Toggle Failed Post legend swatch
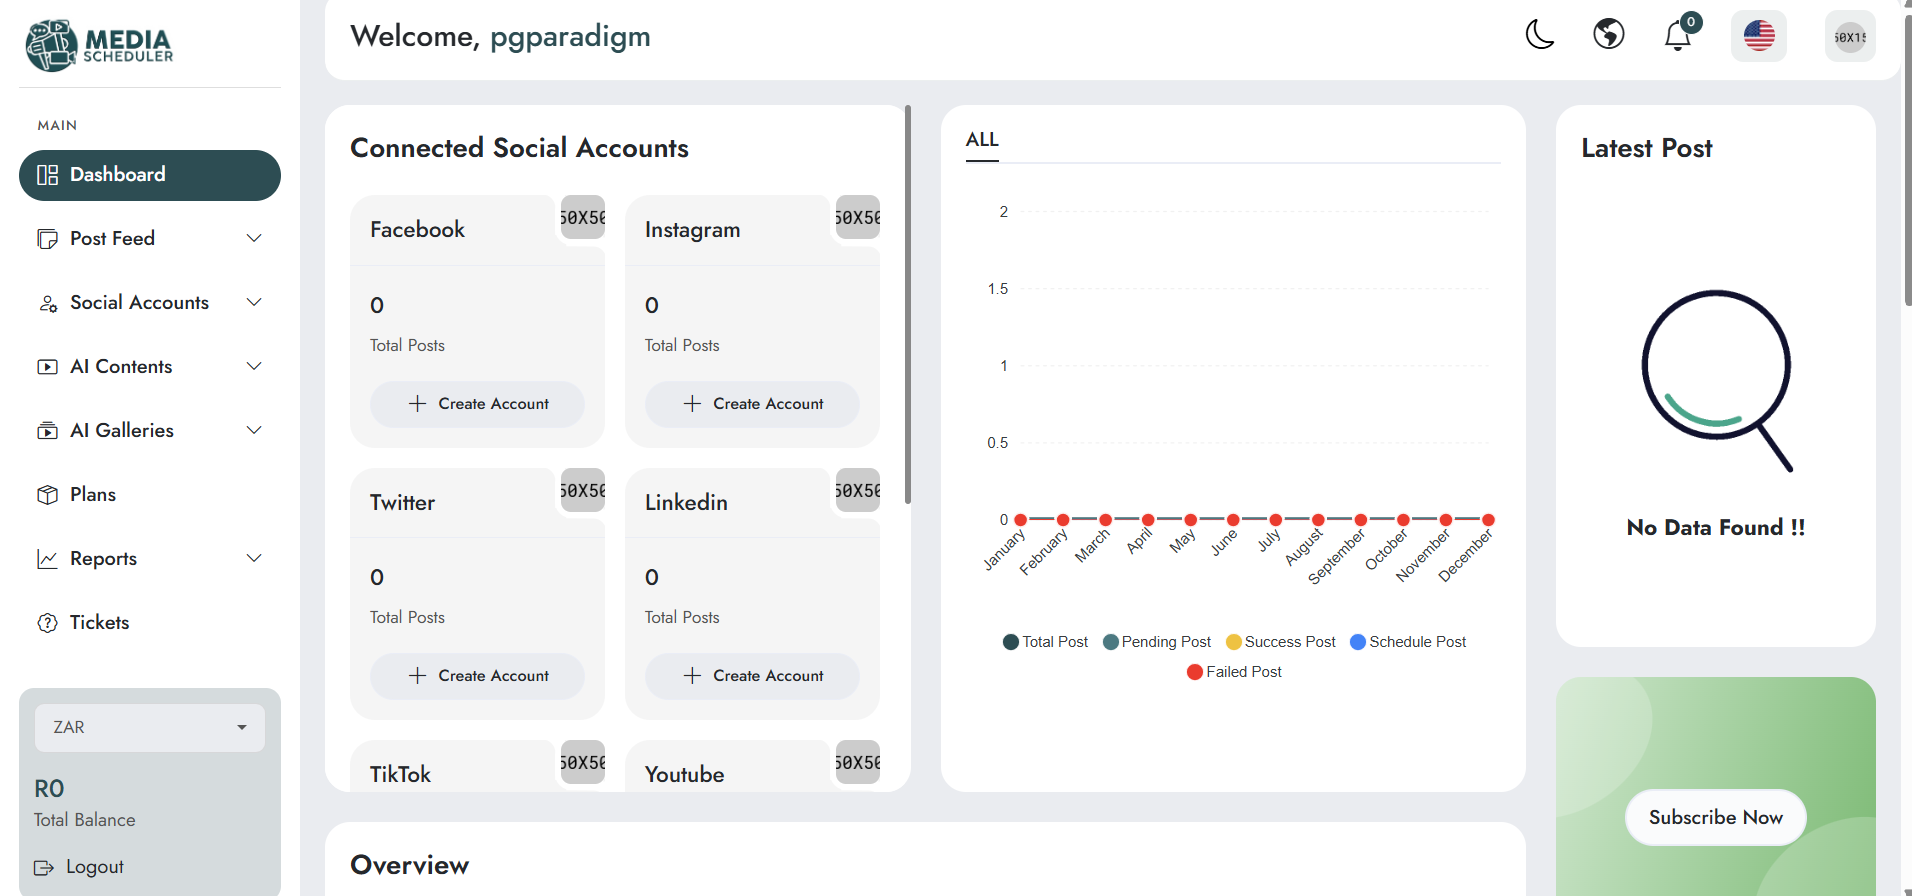 [1195, 672]
